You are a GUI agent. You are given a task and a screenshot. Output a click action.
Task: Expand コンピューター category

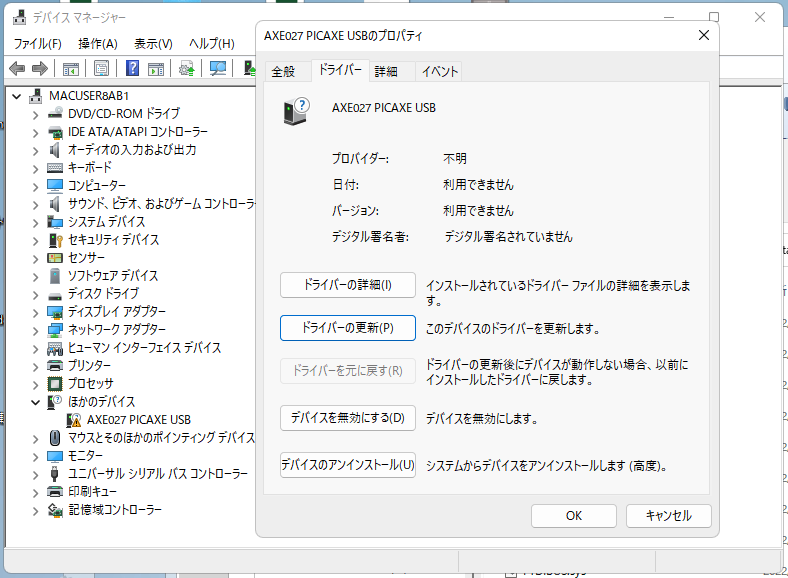click(35, 186)
